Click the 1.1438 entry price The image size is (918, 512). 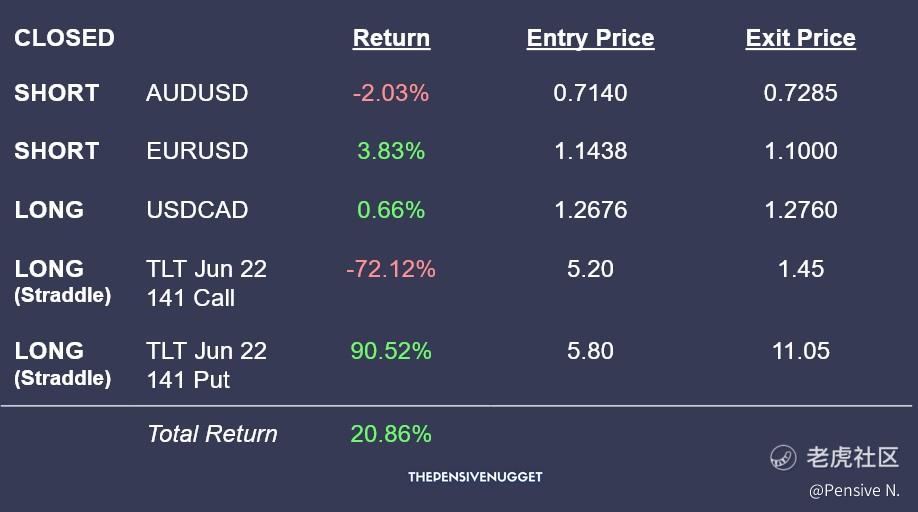590,151
